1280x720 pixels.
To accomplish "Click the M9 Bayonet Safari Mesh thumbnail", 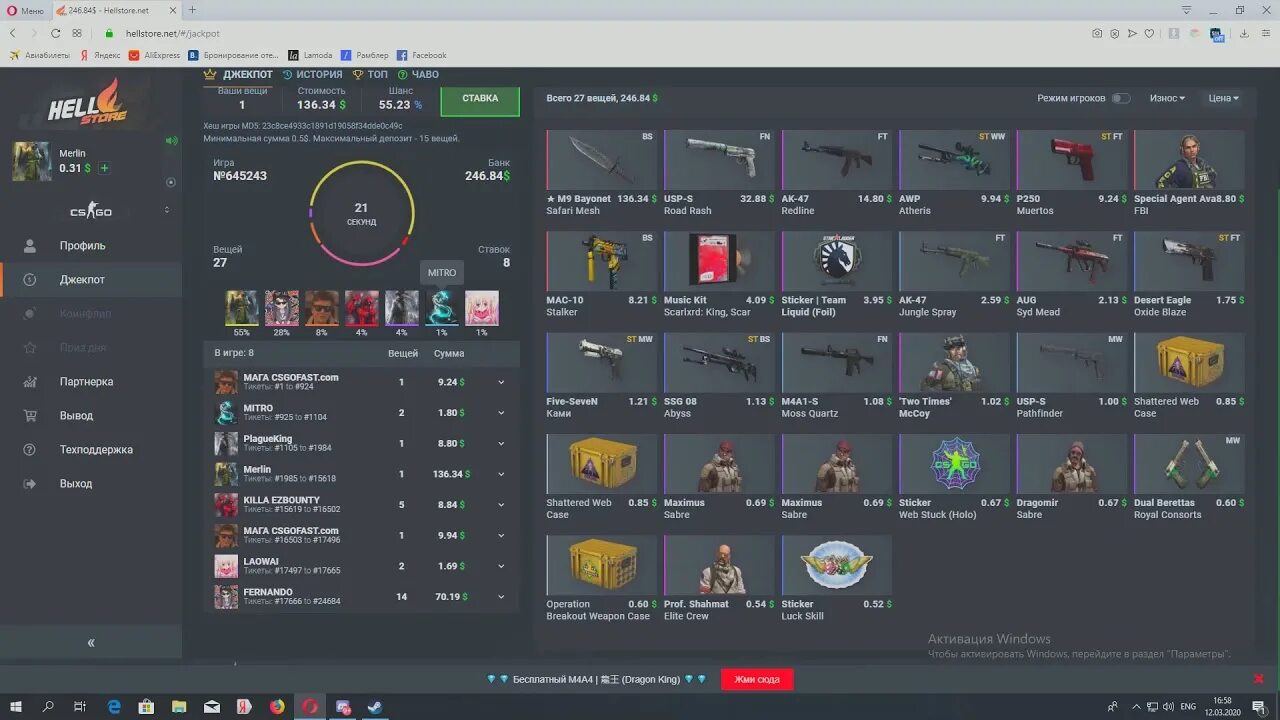I will tap(600, 160).
